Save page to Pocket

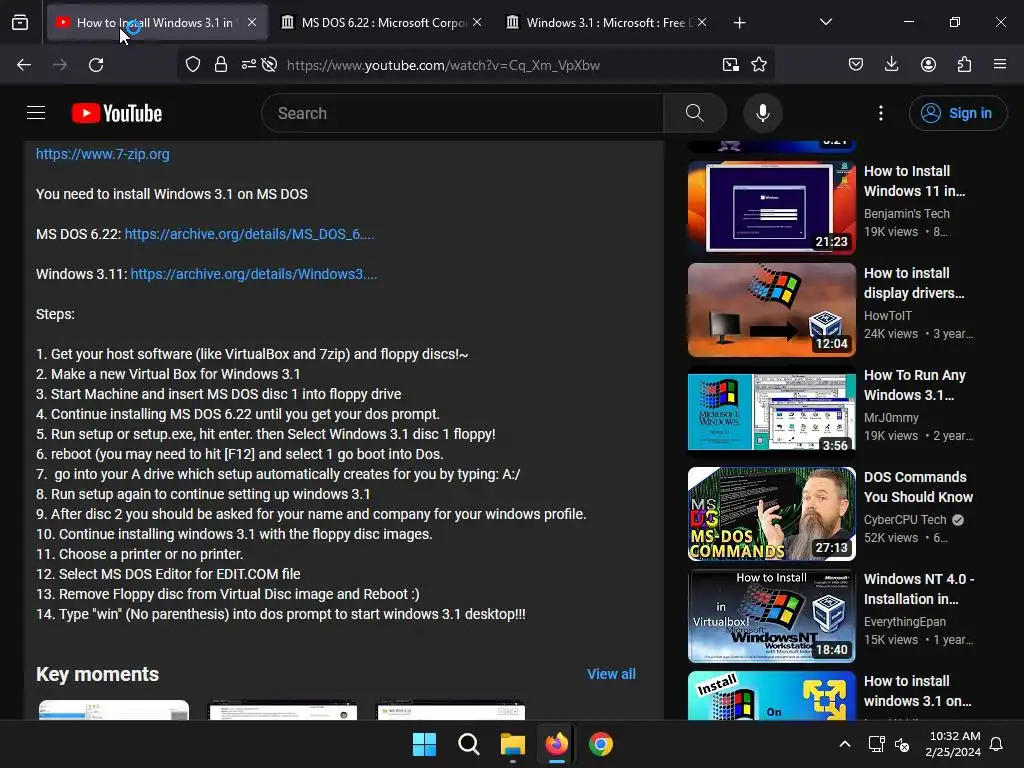pos(856,65)
